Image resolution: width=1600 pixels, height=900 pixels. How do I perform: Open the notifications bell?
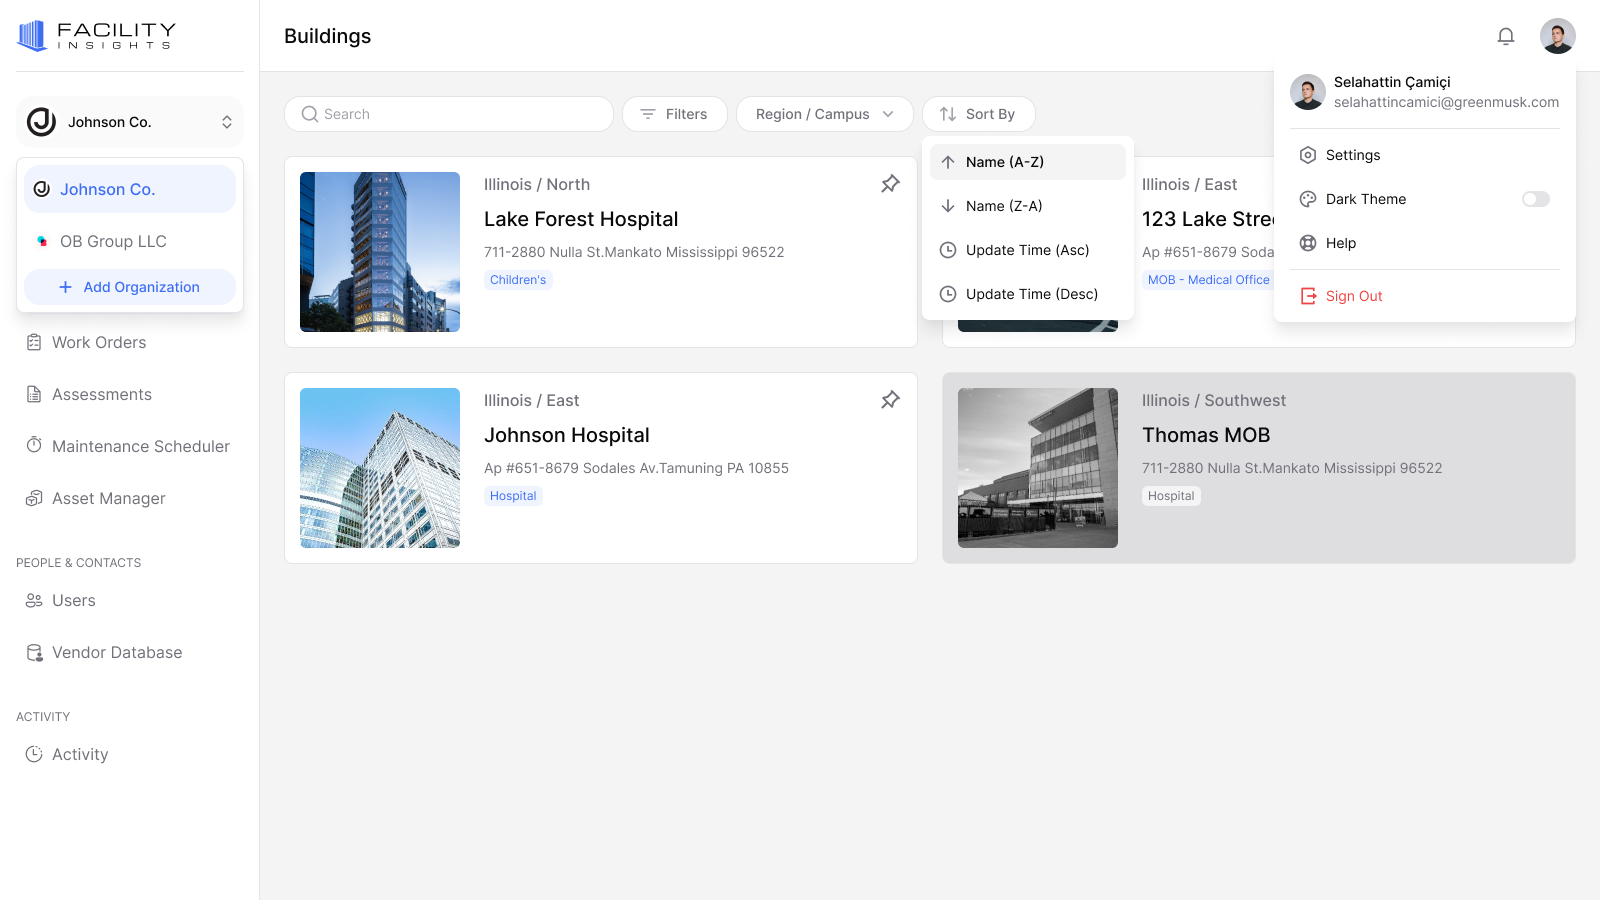(x=1506, y=36)
